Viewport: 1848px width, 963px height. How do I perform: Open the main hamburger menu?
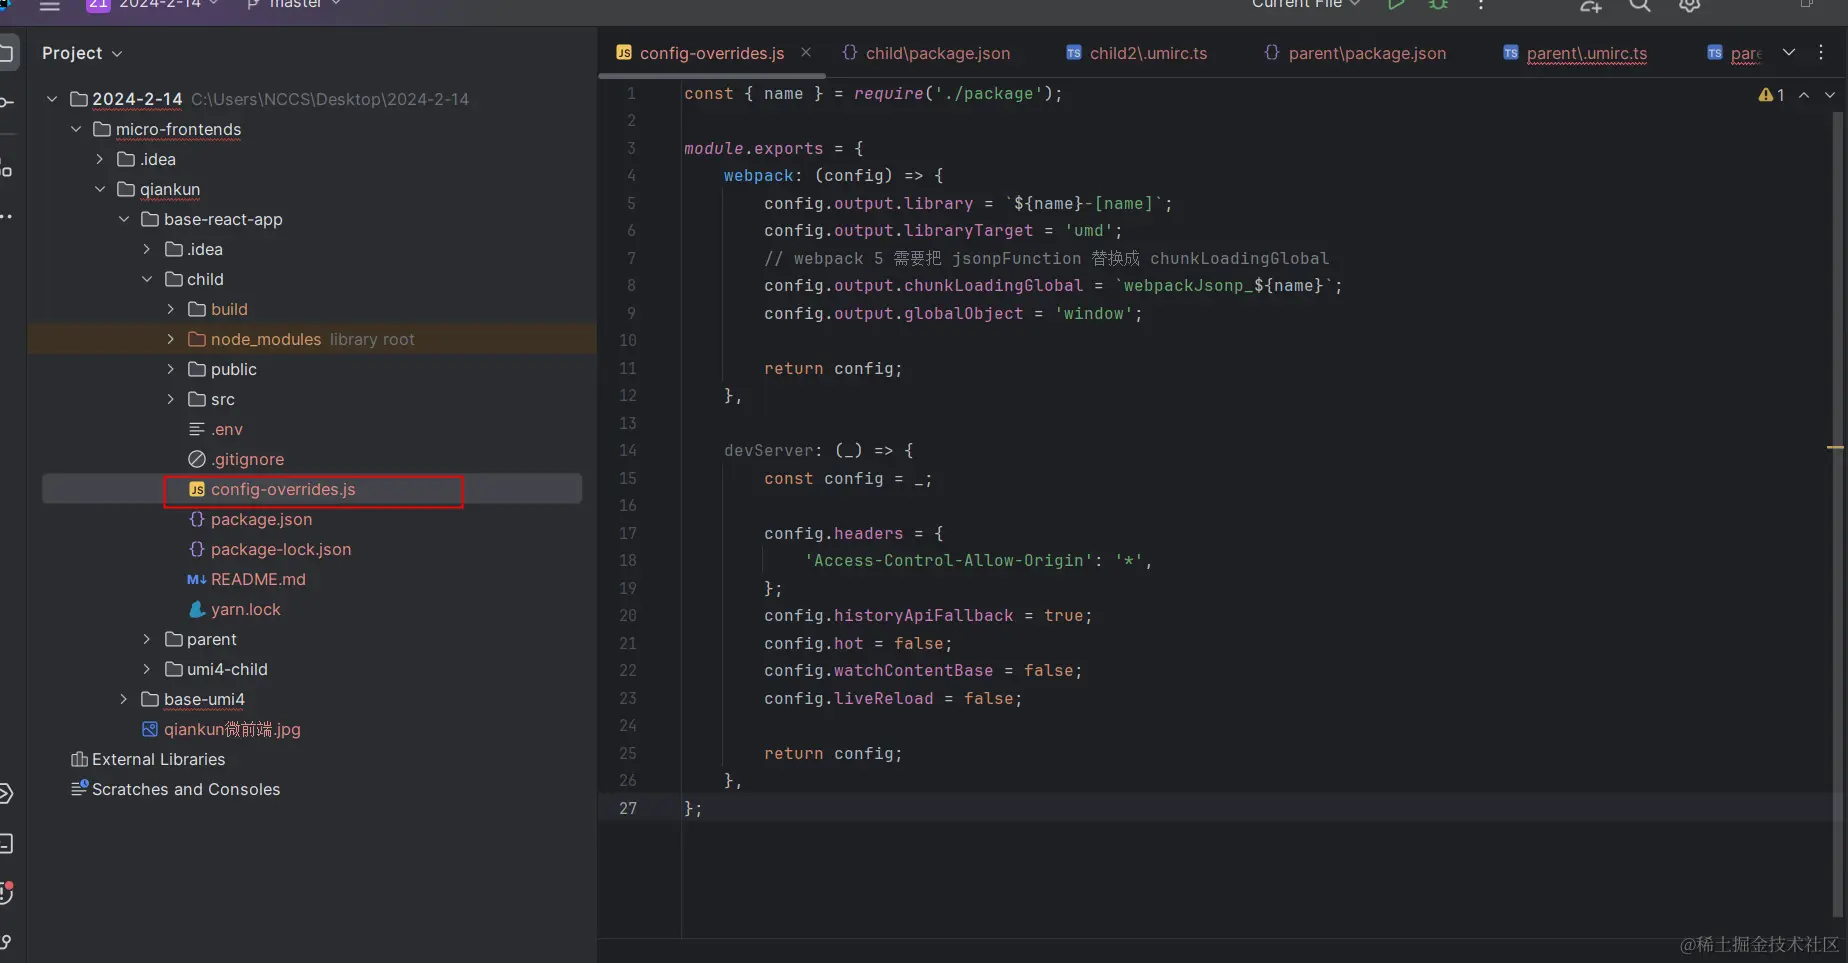point(50,6)
